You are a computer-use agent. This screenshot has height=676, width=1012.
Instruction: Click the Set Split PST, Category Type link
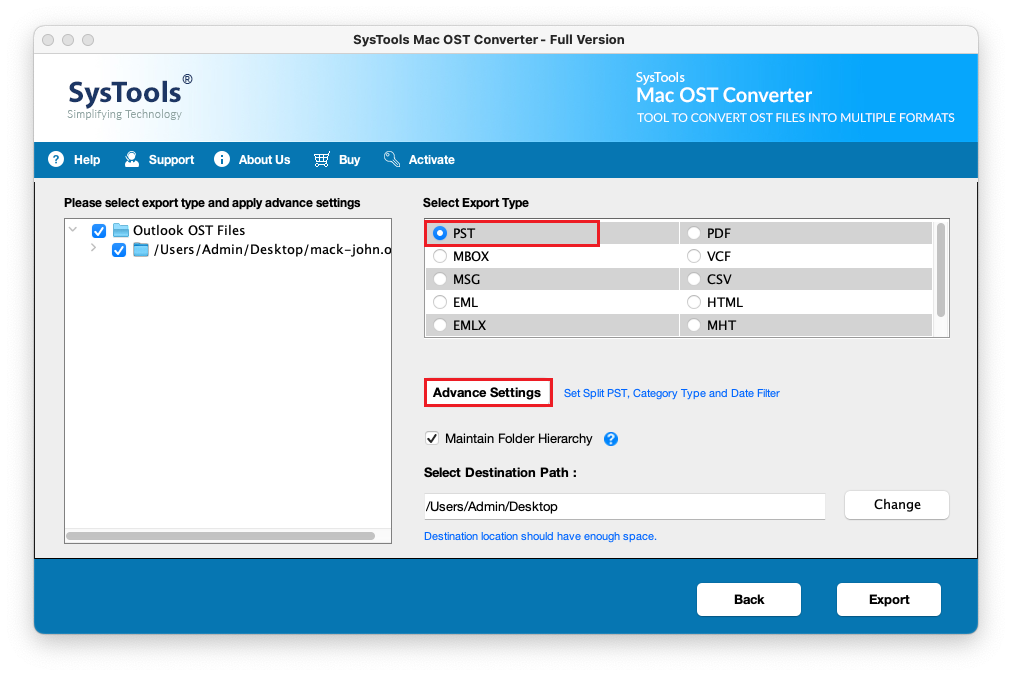coord(671,393)
